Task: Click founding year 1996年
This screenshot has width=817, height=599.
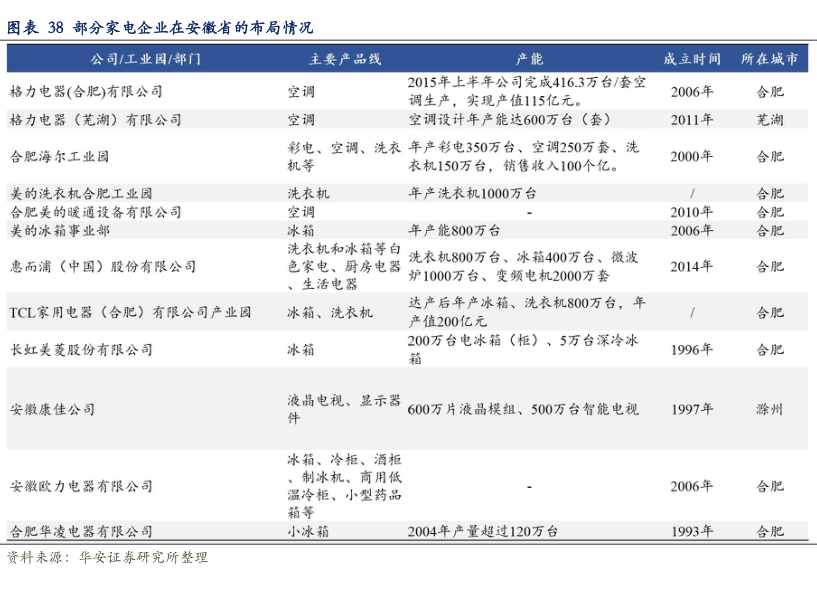Action: tap(692, 350)
